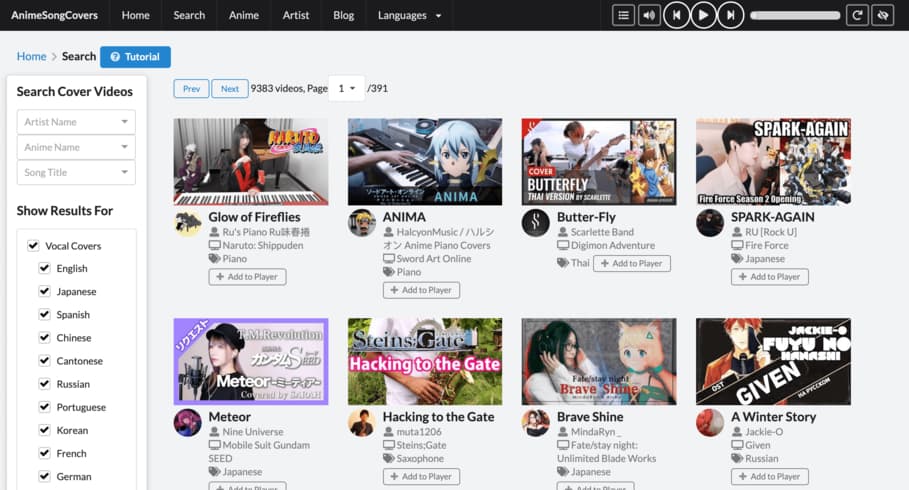Viewport: 909px width, 490px height.
Task: Toggle the hide-video eye icon
Action: (882, 15)
